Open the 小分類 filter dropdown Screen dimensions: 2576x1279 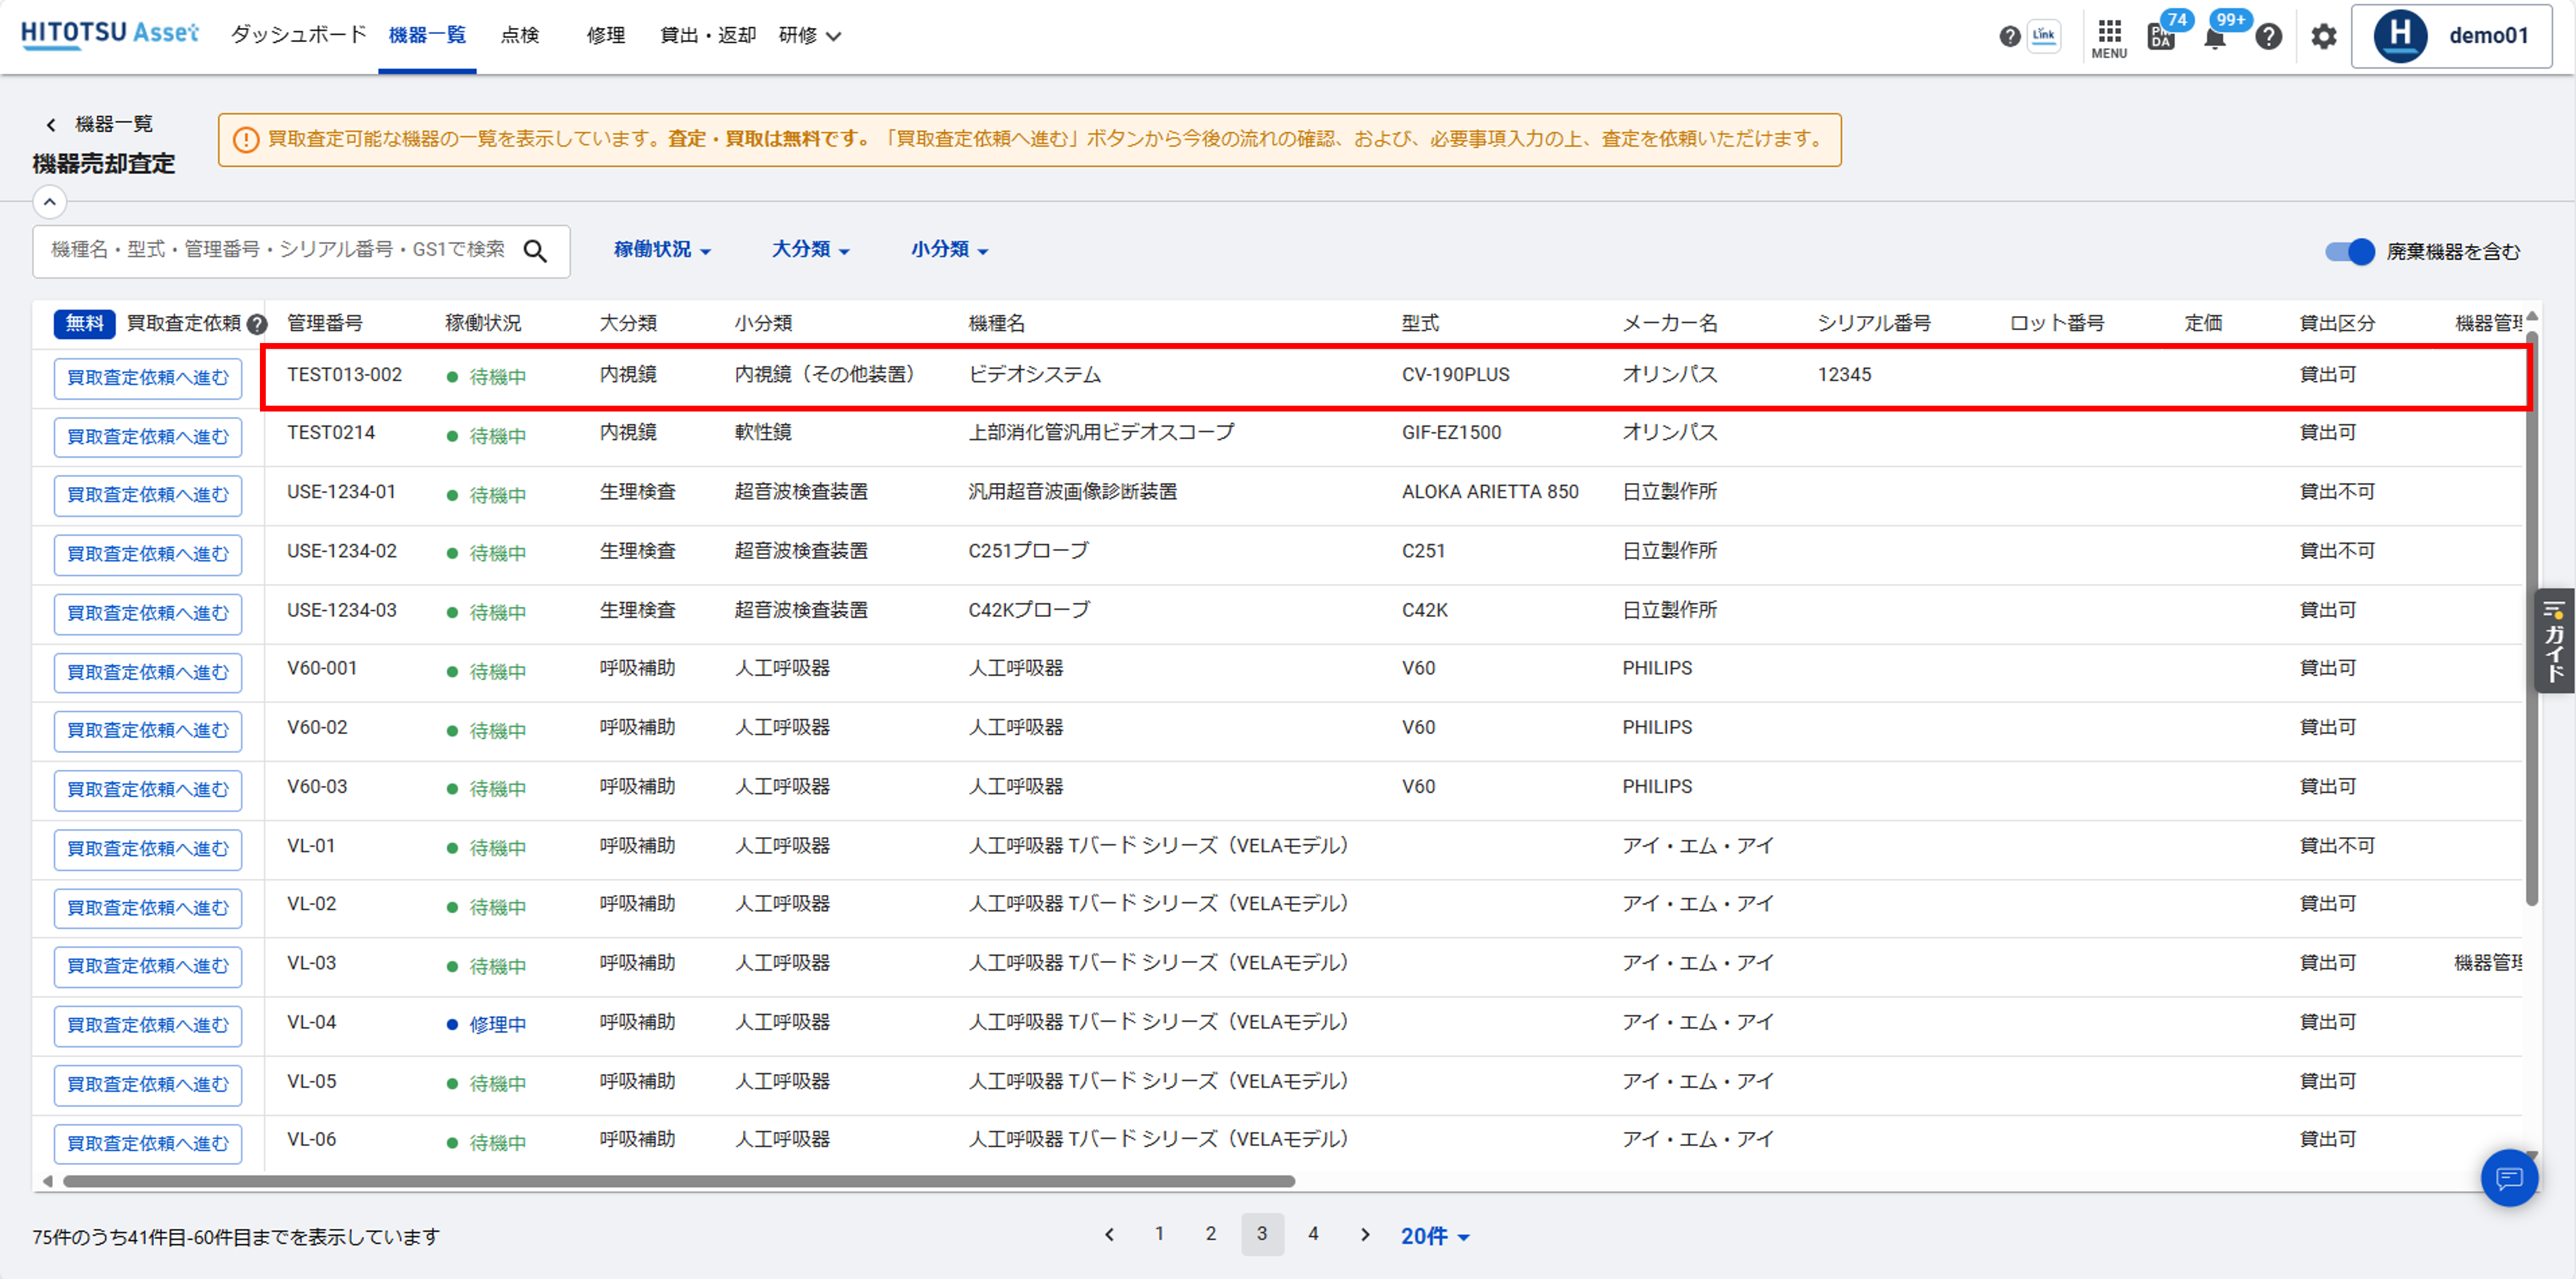(950, 250)
